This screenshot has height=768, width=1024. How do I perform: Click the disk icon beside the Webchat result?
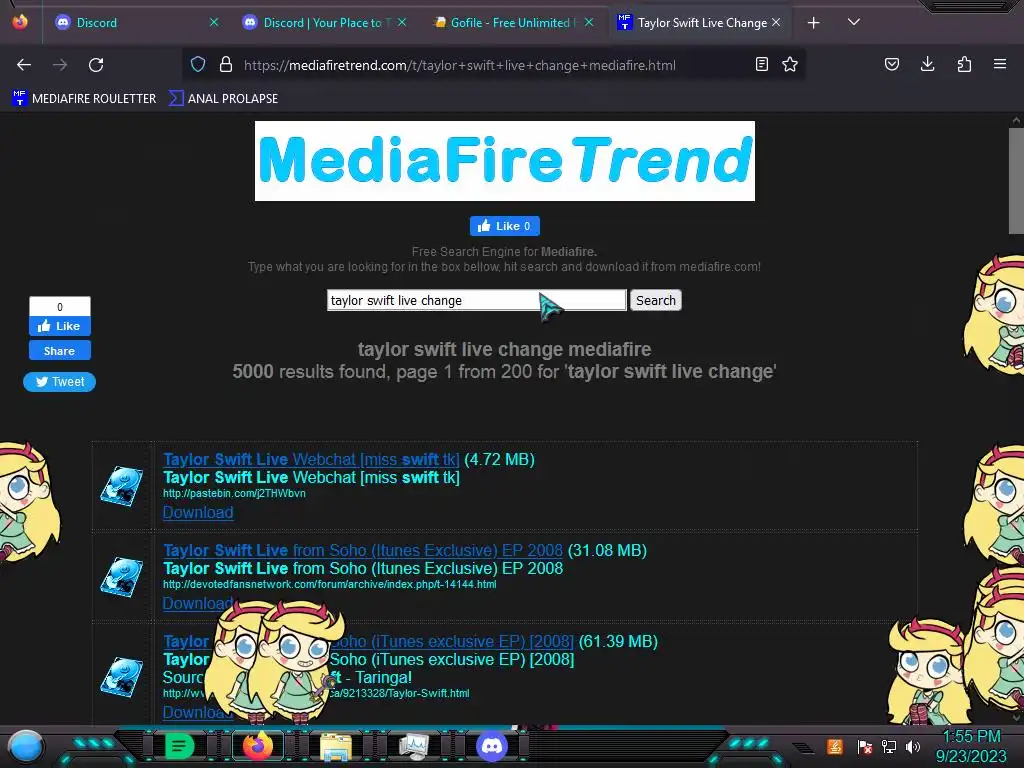[x=122, y=486]
